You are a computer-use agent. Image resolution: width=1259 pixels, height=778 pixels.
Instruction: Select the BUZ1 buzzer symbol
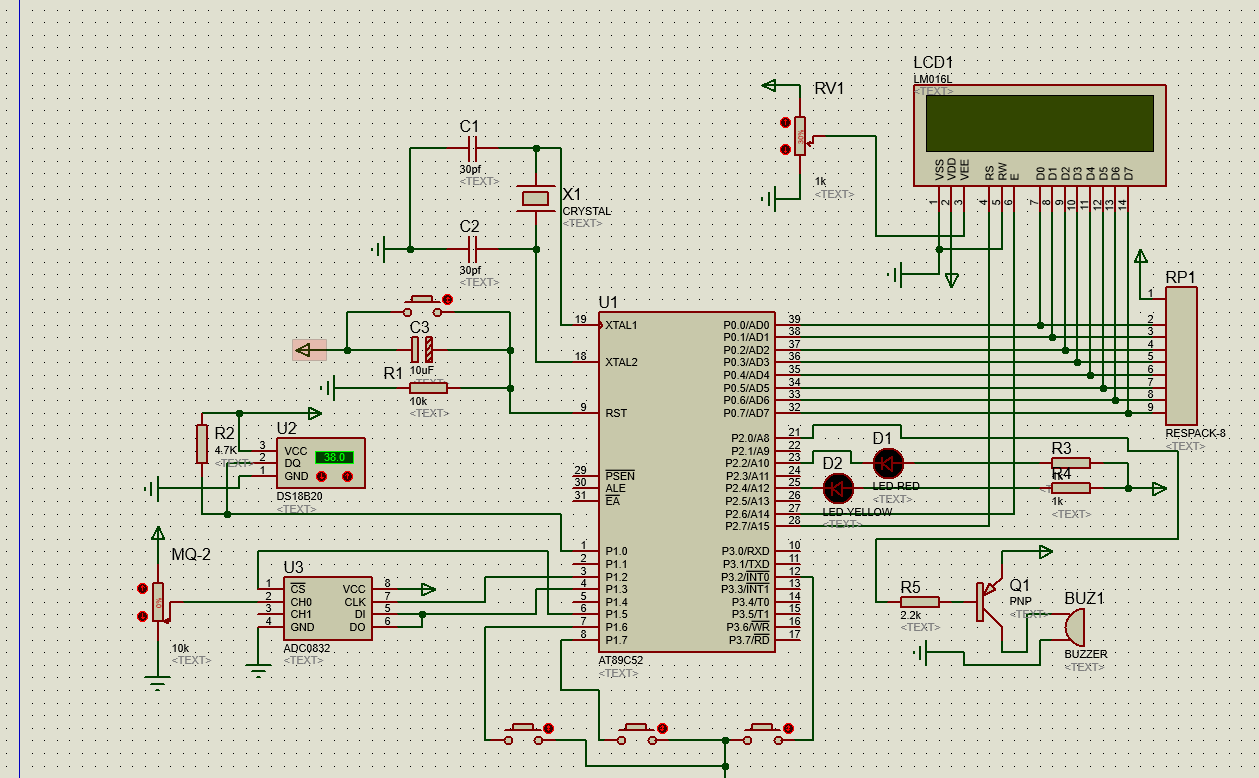(1074, 627)
